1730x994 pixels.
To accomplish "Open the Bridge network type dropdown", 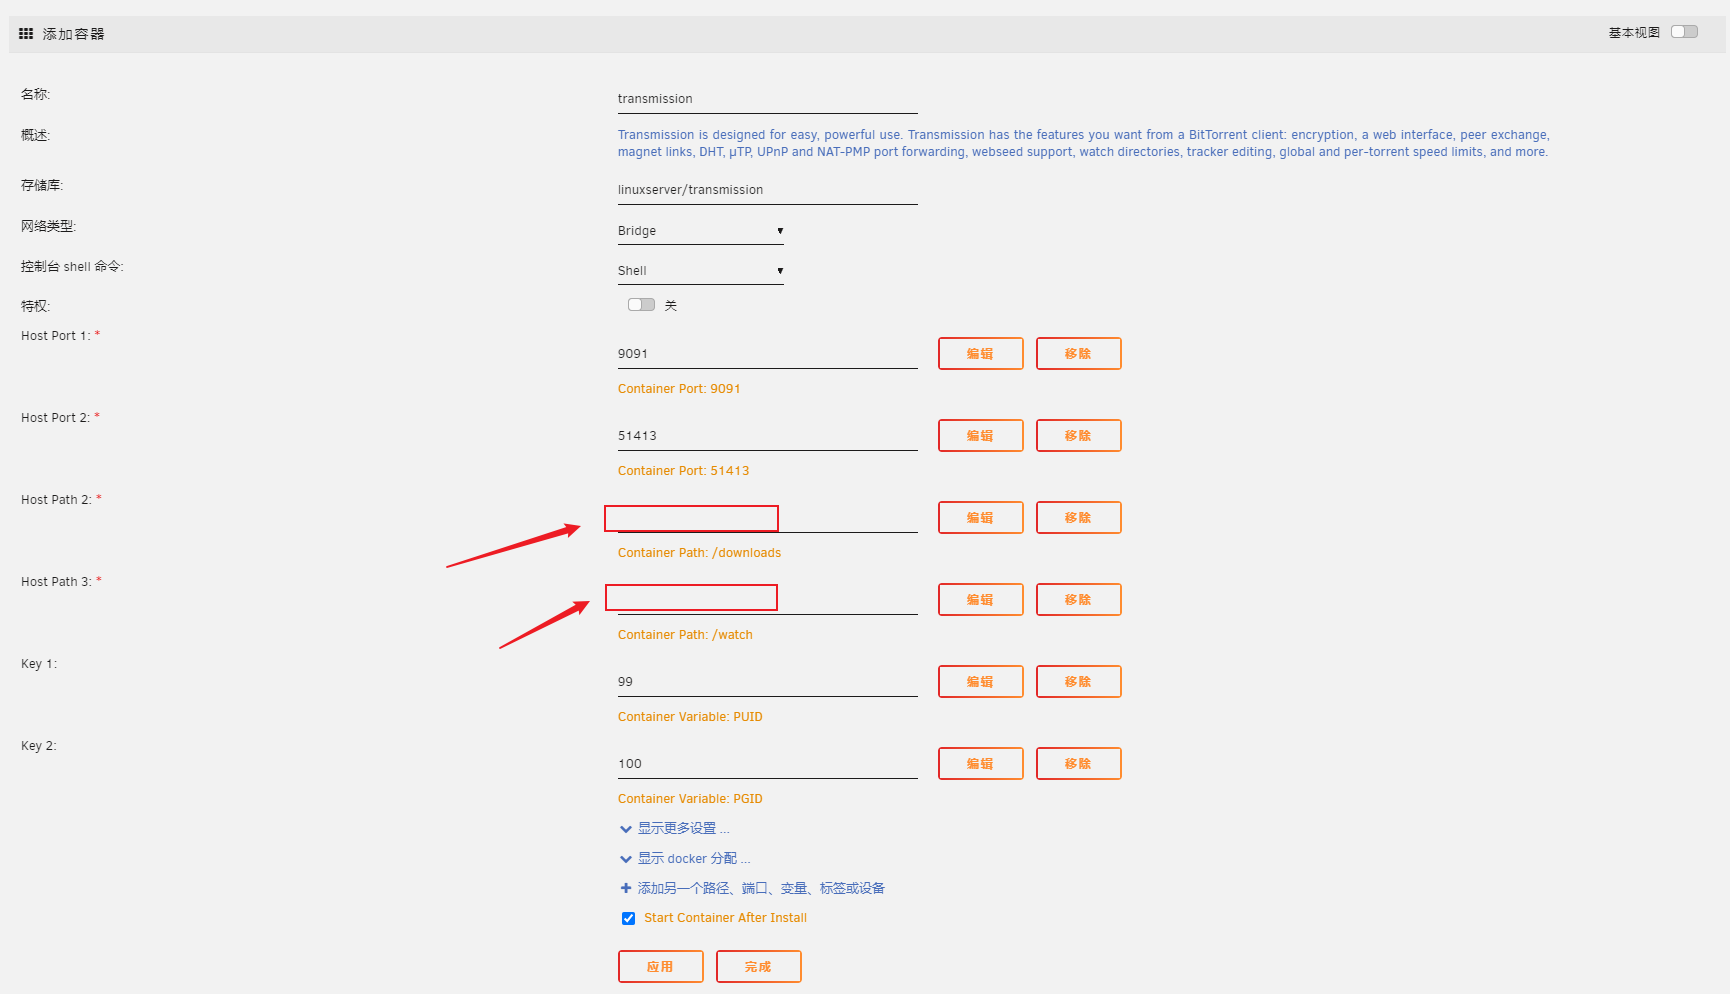I will point(700,231).
